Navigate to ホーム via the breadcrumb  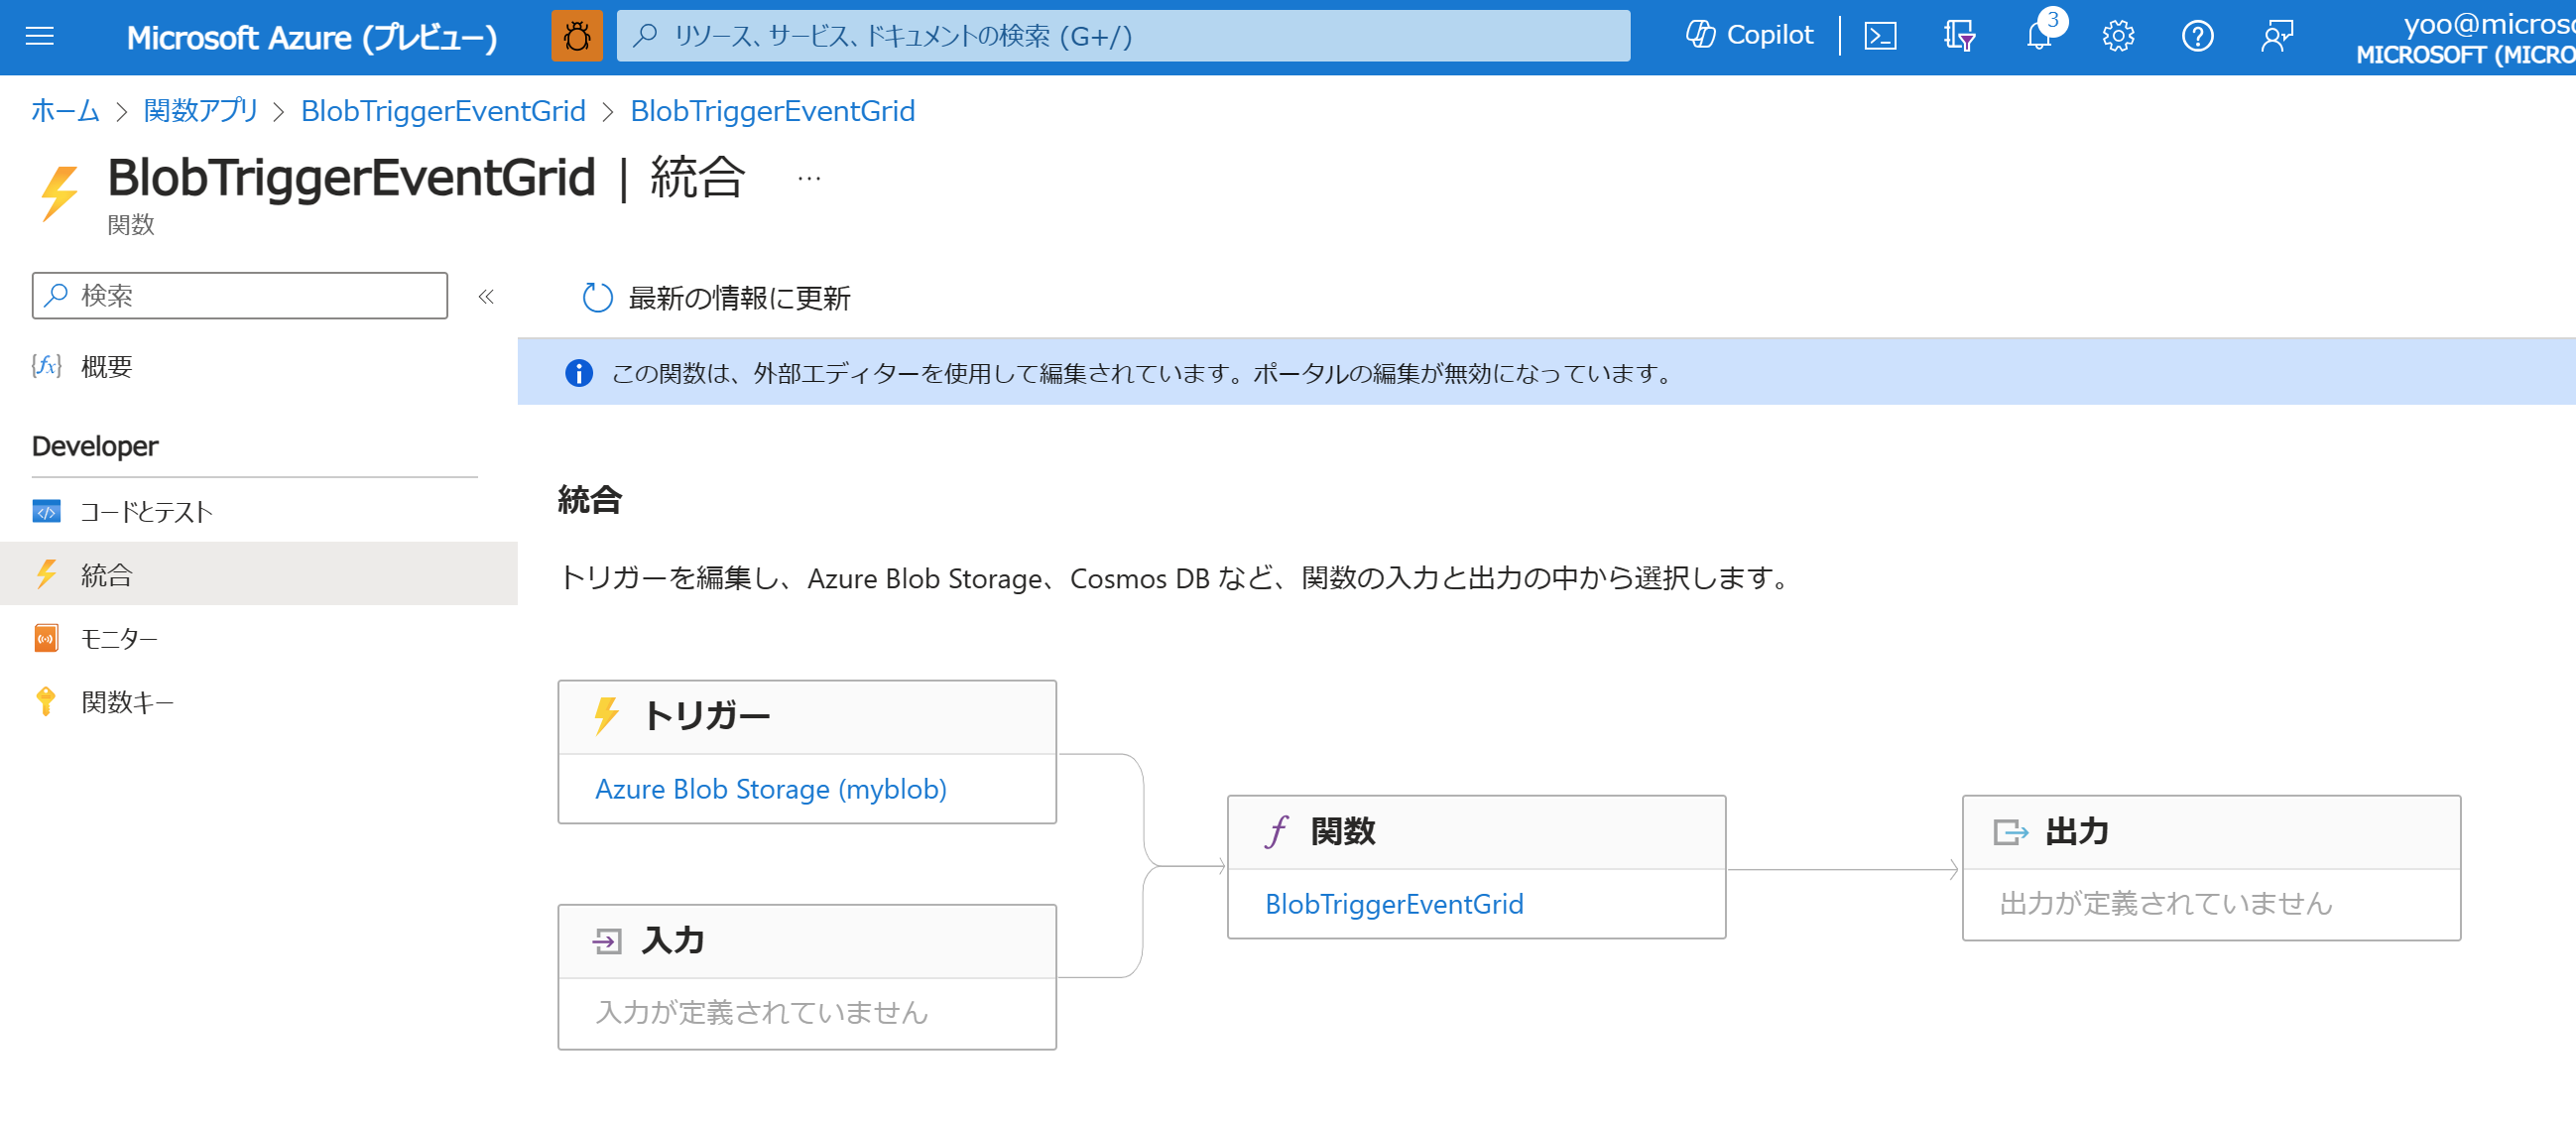tap(64, 111)
